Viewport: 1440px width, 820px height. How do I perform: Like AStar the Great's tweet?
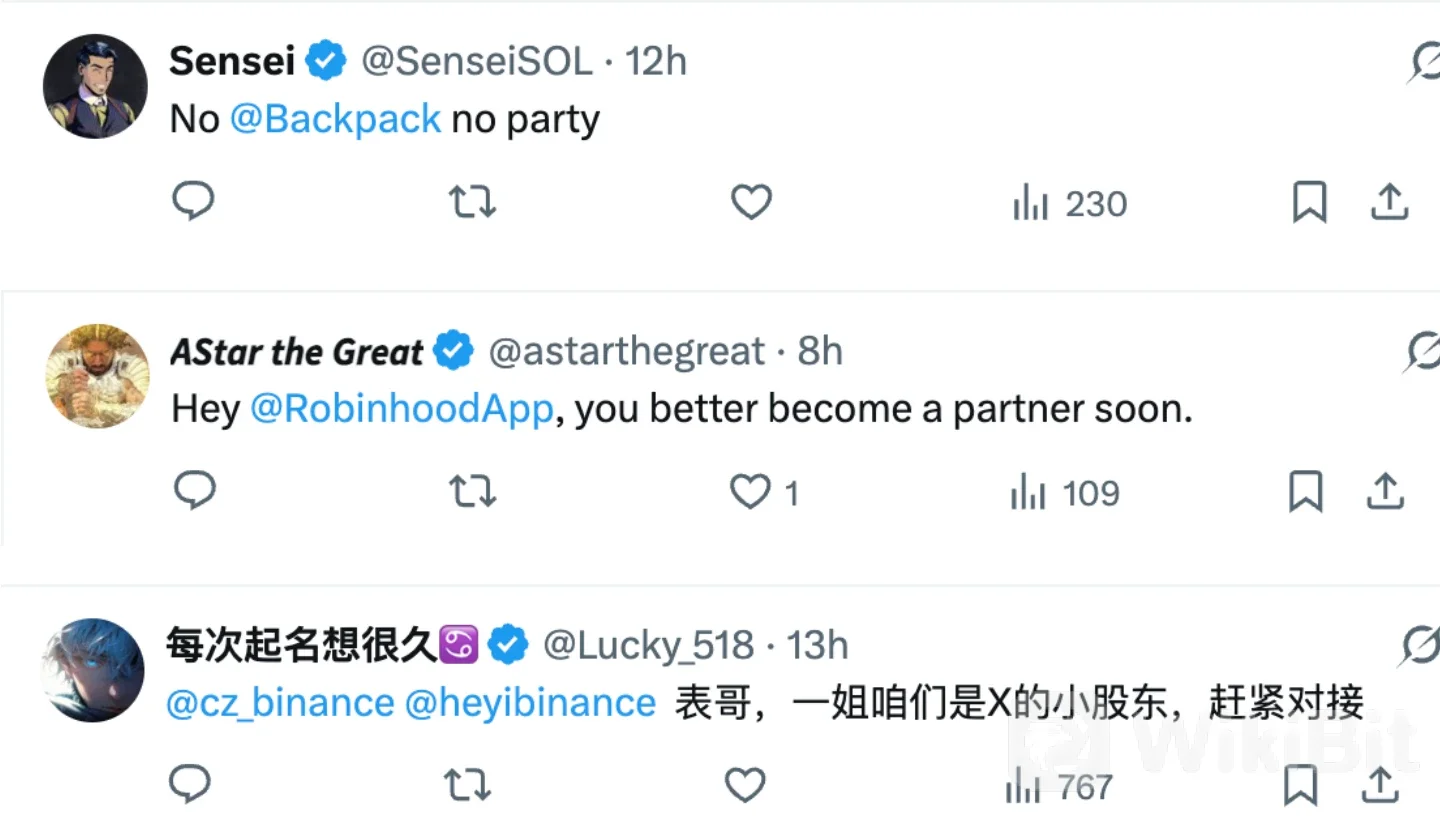click(749, 492)
